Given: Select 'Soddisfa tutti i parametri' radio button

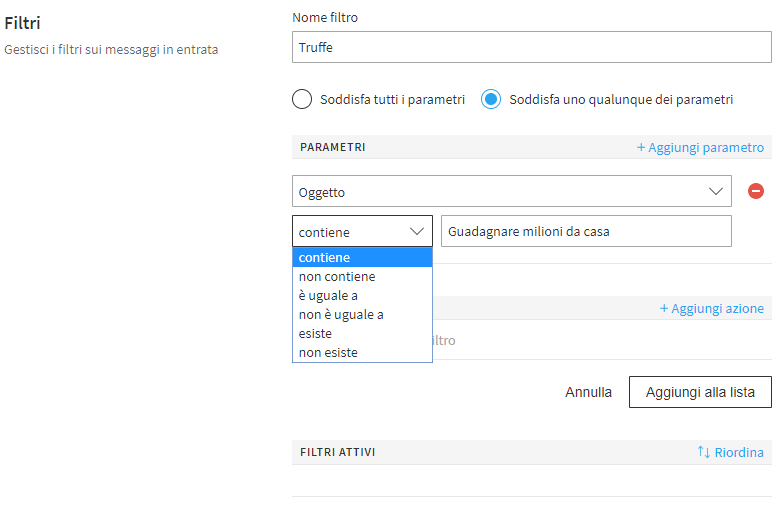Looking at the screenshot, I should pyautogui.click(x=302, y=99).
